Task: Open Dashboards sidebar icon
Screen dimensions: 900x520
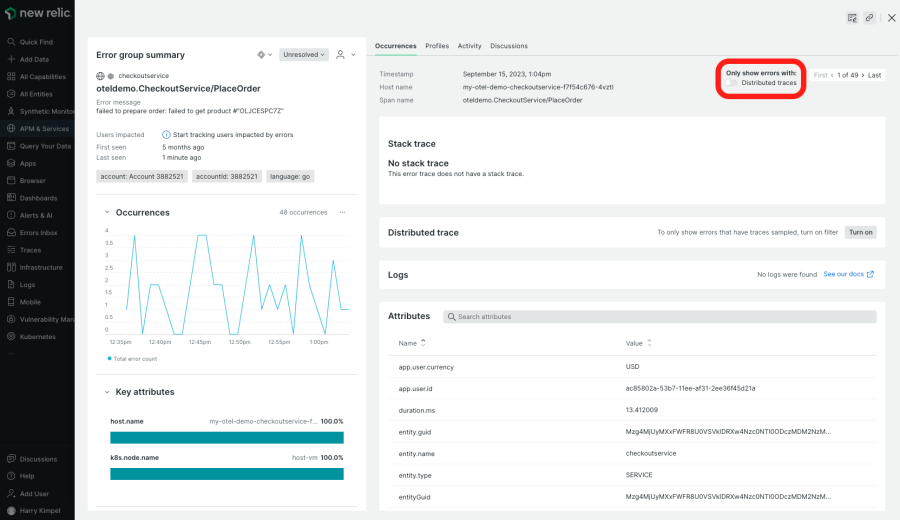Action: pyautogui.click(x=11, y=198)
